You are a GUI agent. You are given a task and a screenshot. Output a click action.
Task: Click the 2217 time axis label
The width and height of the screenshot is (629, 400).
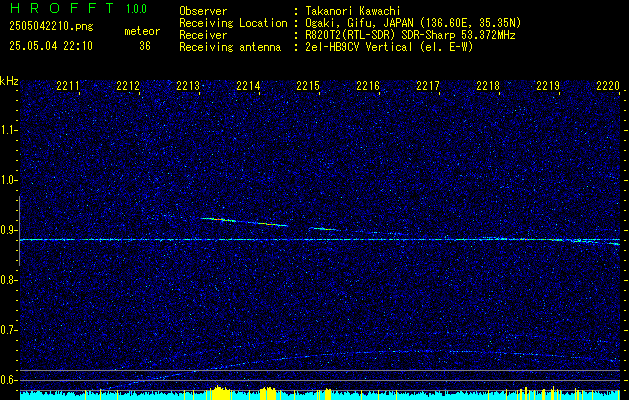click(428, 86)
